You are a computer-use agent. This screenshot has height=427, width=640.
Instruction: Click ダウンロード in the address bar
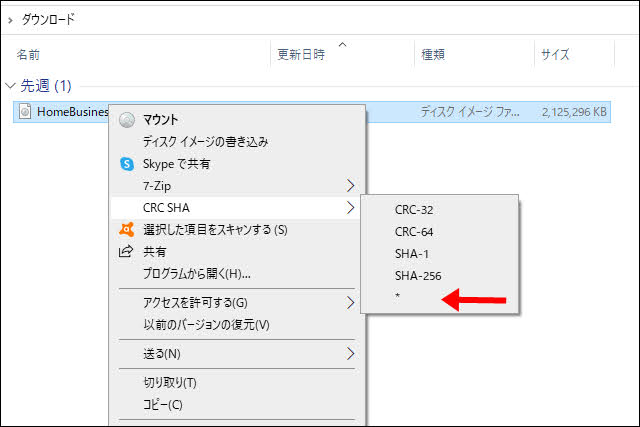coord(48,20)
